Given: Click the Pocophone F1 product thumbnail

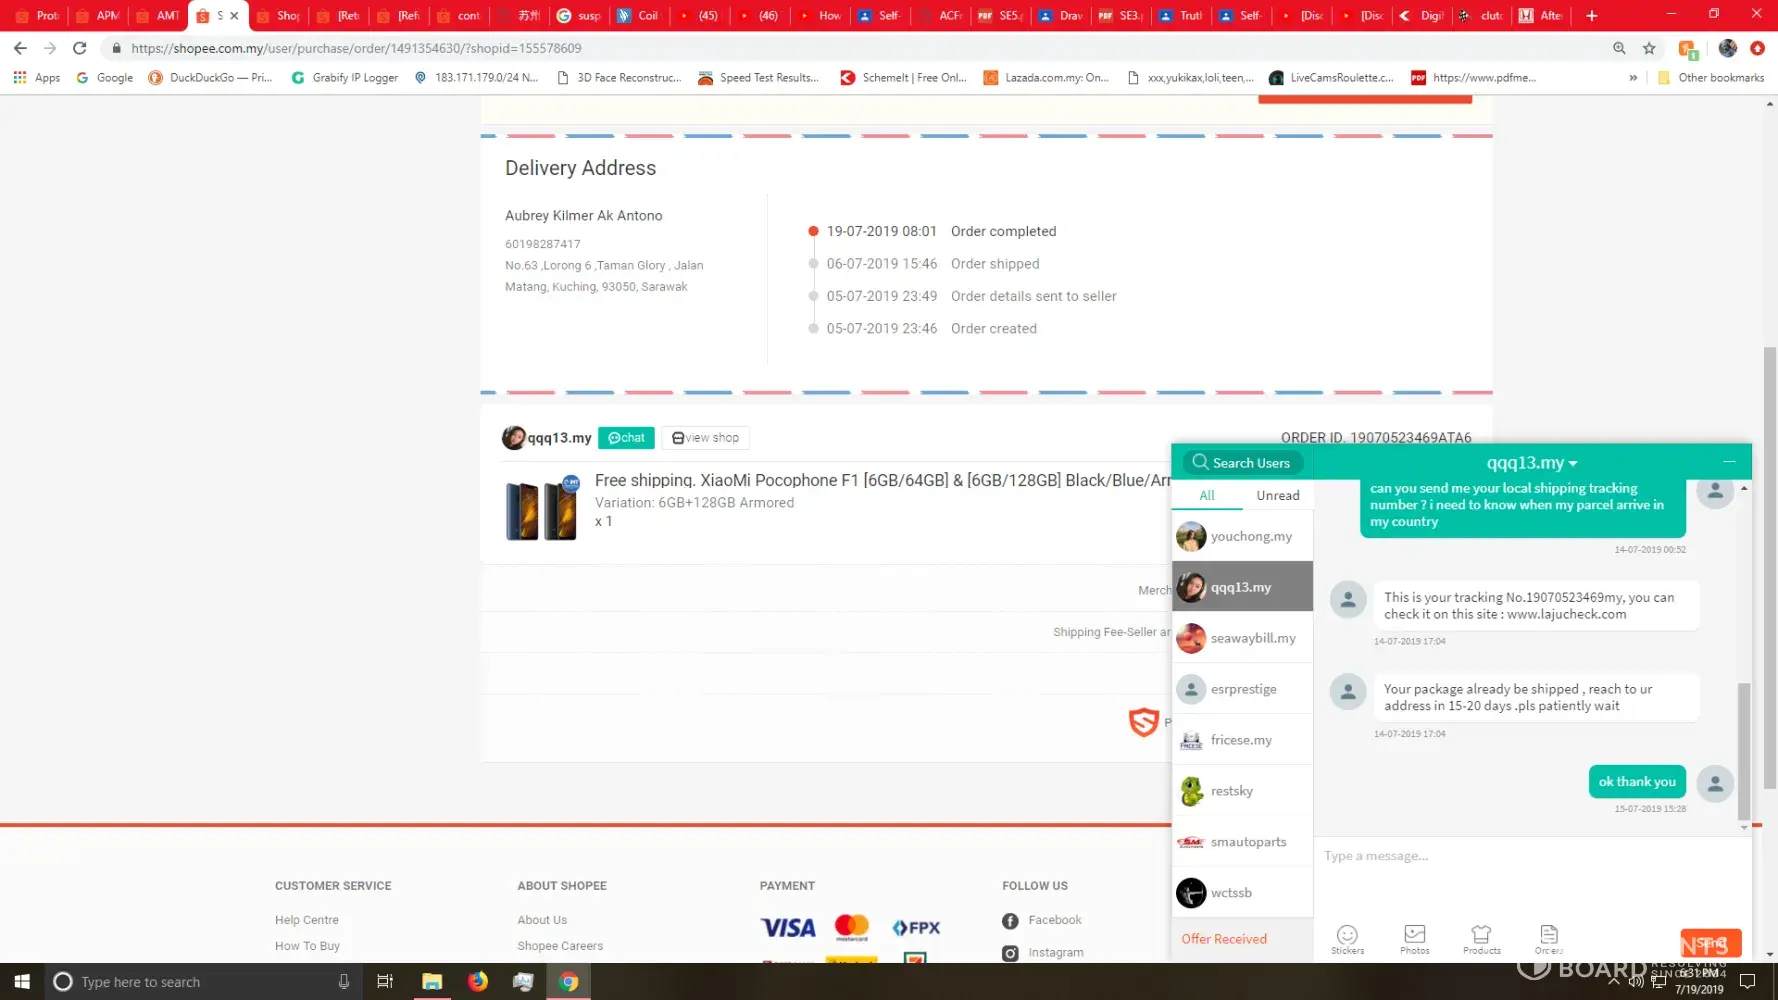Looking at the screenshot, I should pos(542,508).
